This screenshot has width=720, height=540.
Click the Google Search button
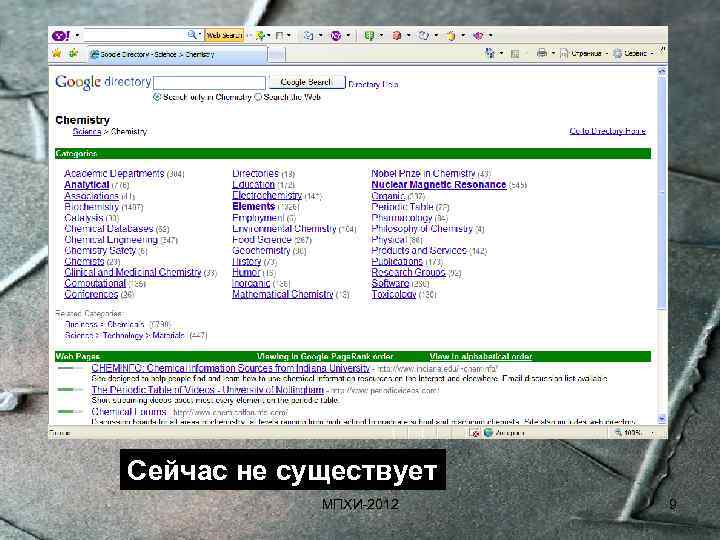[x=306, y=82]
